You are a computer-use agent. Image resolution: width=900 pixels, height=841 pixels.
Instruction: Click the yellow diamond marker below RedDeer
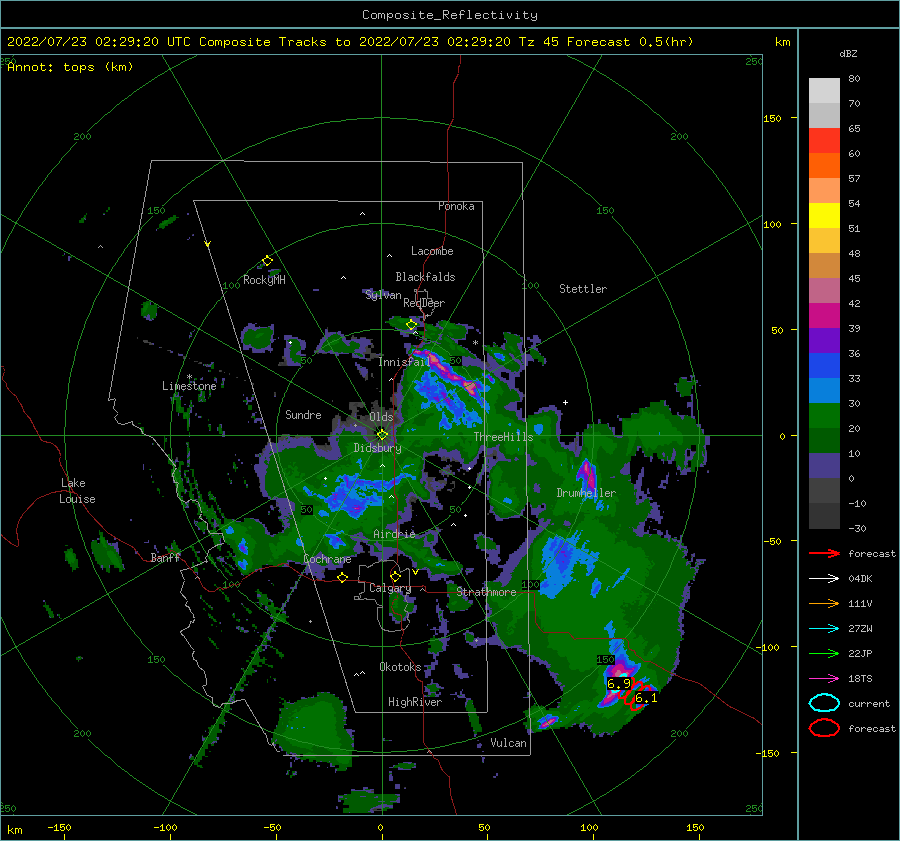tap(411, 325)
